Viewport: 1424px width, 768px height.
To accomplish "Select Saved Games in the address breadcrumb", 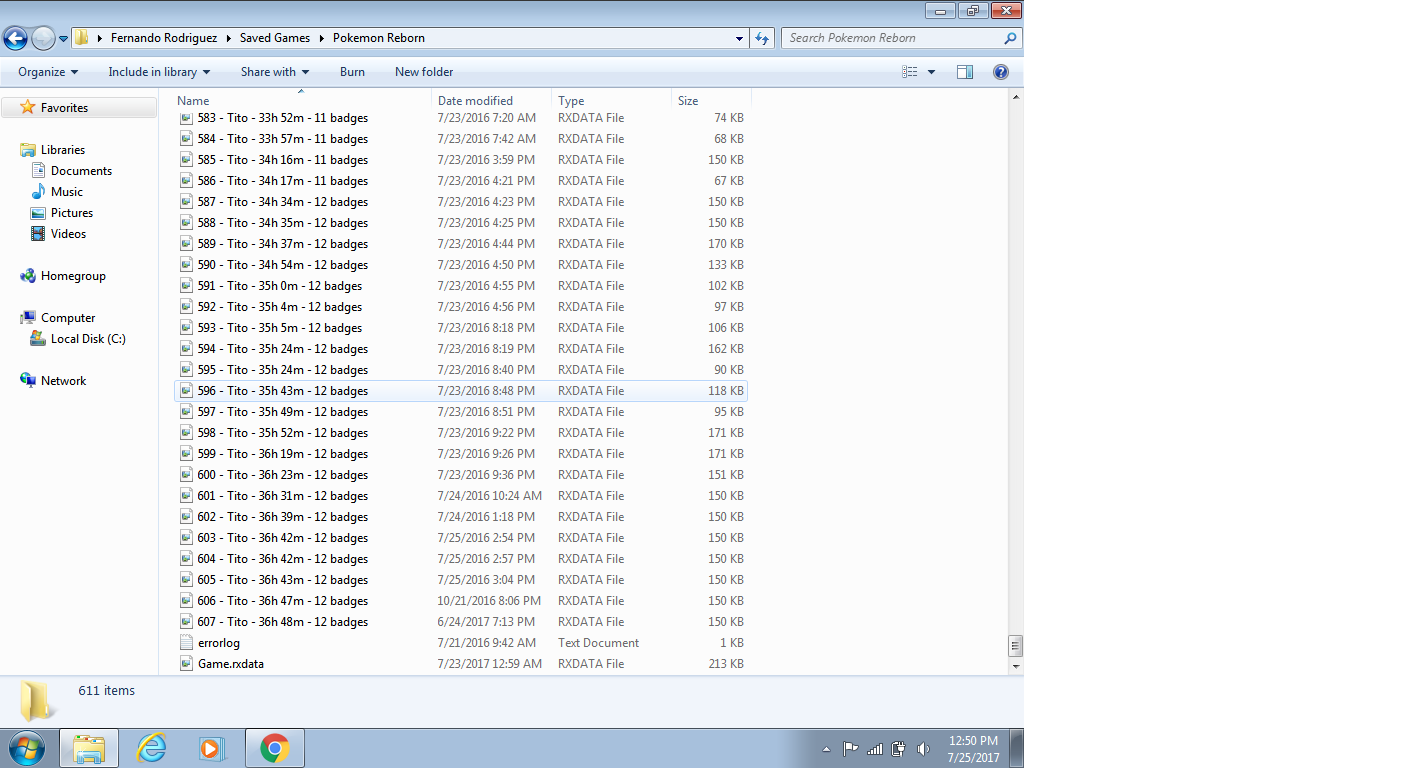I will pos(273,38).
